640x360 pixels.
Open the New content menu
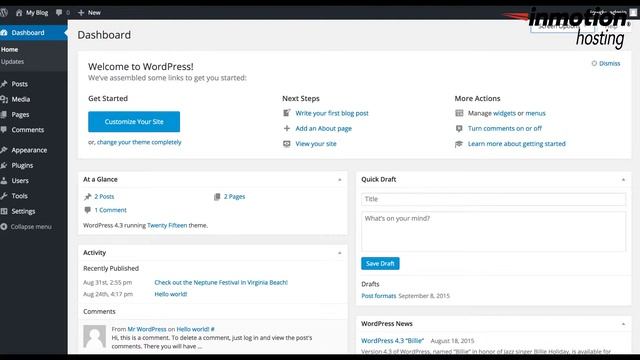coord(89,13)
